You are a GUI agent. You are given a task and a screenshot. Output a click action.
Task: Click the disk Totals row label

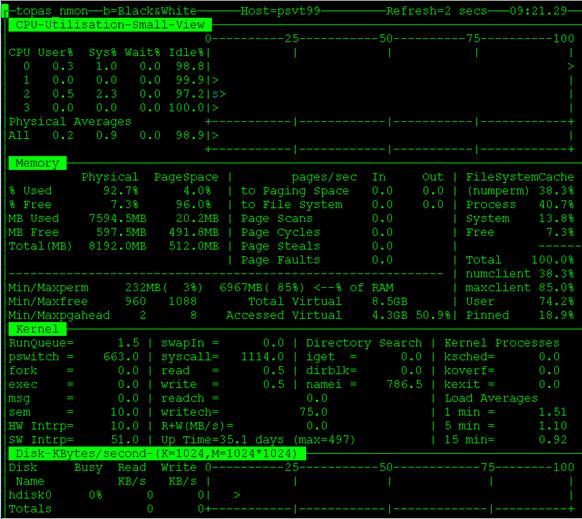[x=30, y=509]
